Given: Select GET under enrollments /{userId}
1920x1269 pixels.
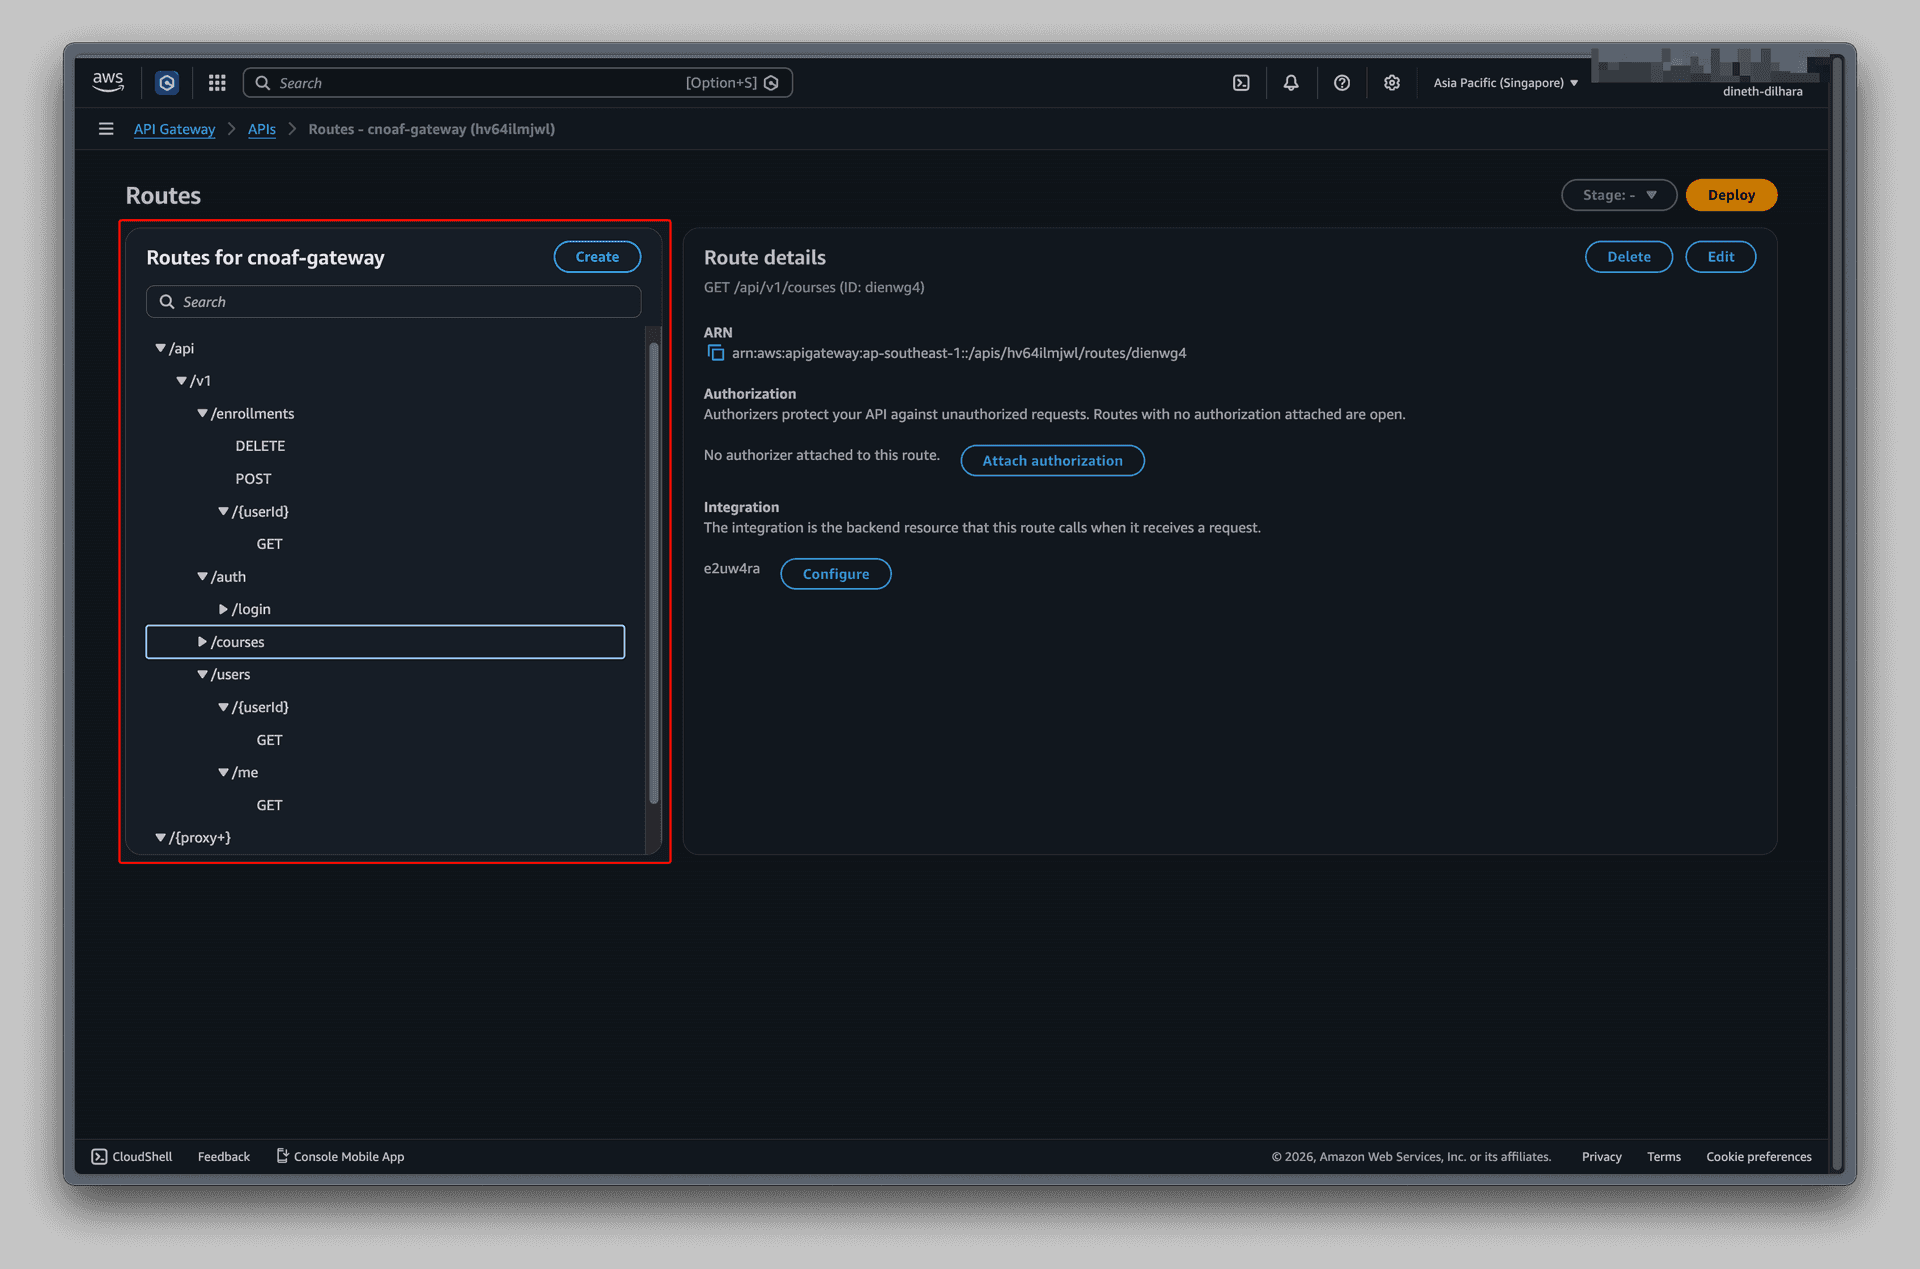Looking at the screenshot, I should coord(269,544).
